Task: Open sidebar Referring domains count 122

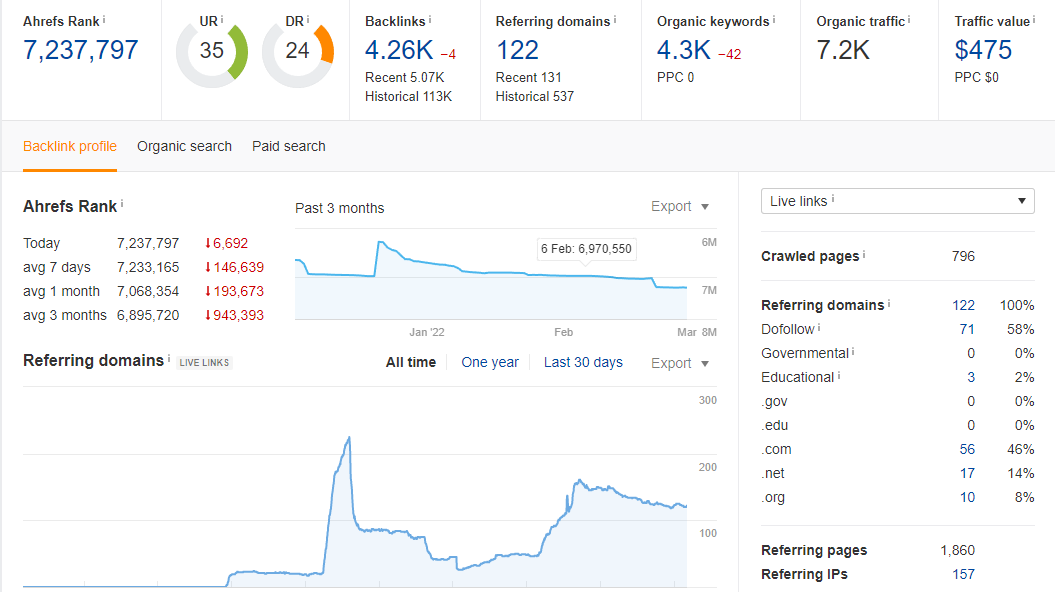Action: click(x=963, y=305)
